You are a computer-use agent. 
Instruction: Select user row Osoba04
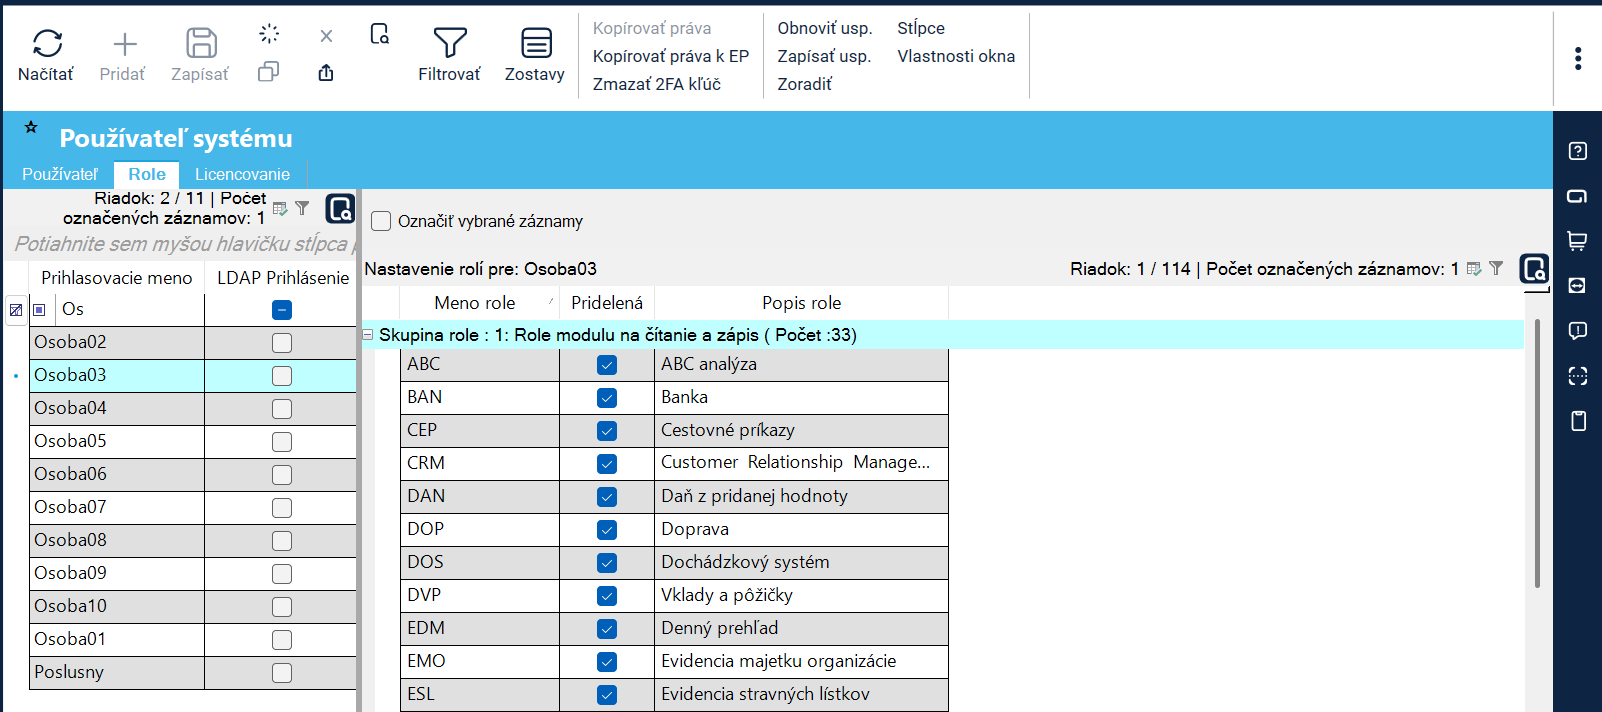click(x=193, y=409)
